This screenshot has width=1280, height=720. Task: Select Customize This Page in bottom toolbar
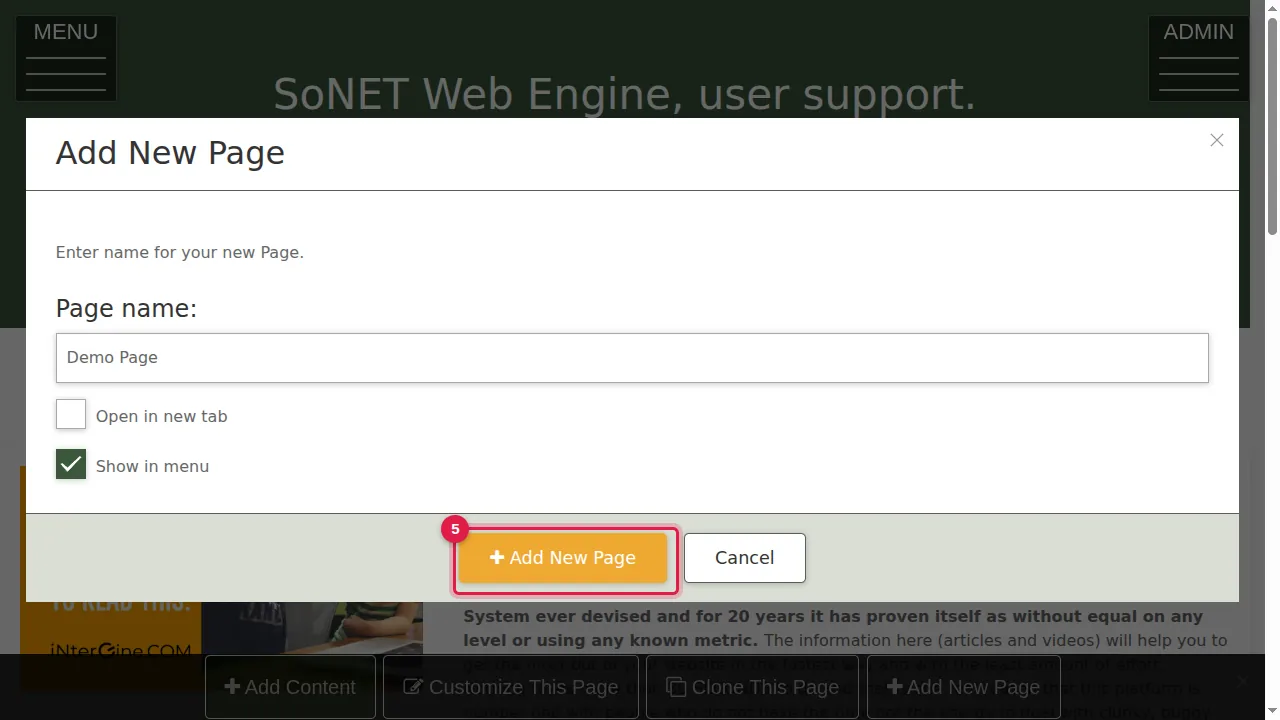click(x=511, y=687)
